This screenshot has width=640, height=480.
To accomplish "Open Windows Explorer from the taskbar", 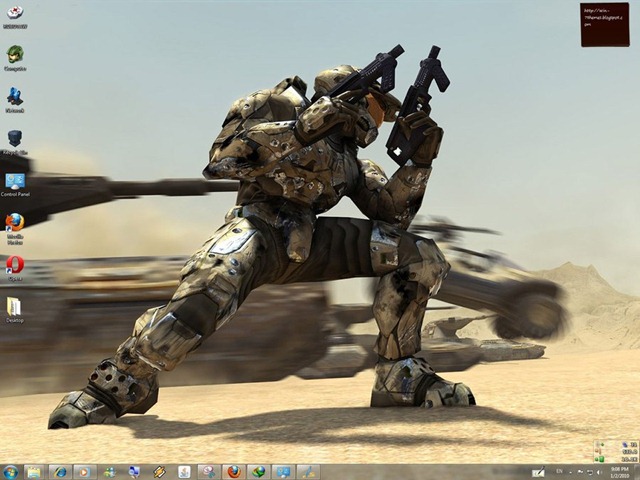I will click(35, 472).
